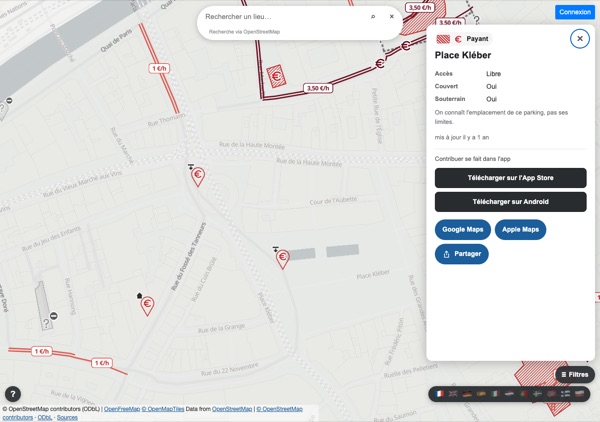The height and width of the screenshot is (422, 600).
Task: Click the 'Place Kléber' panel title
Action: tap(463, 55)
